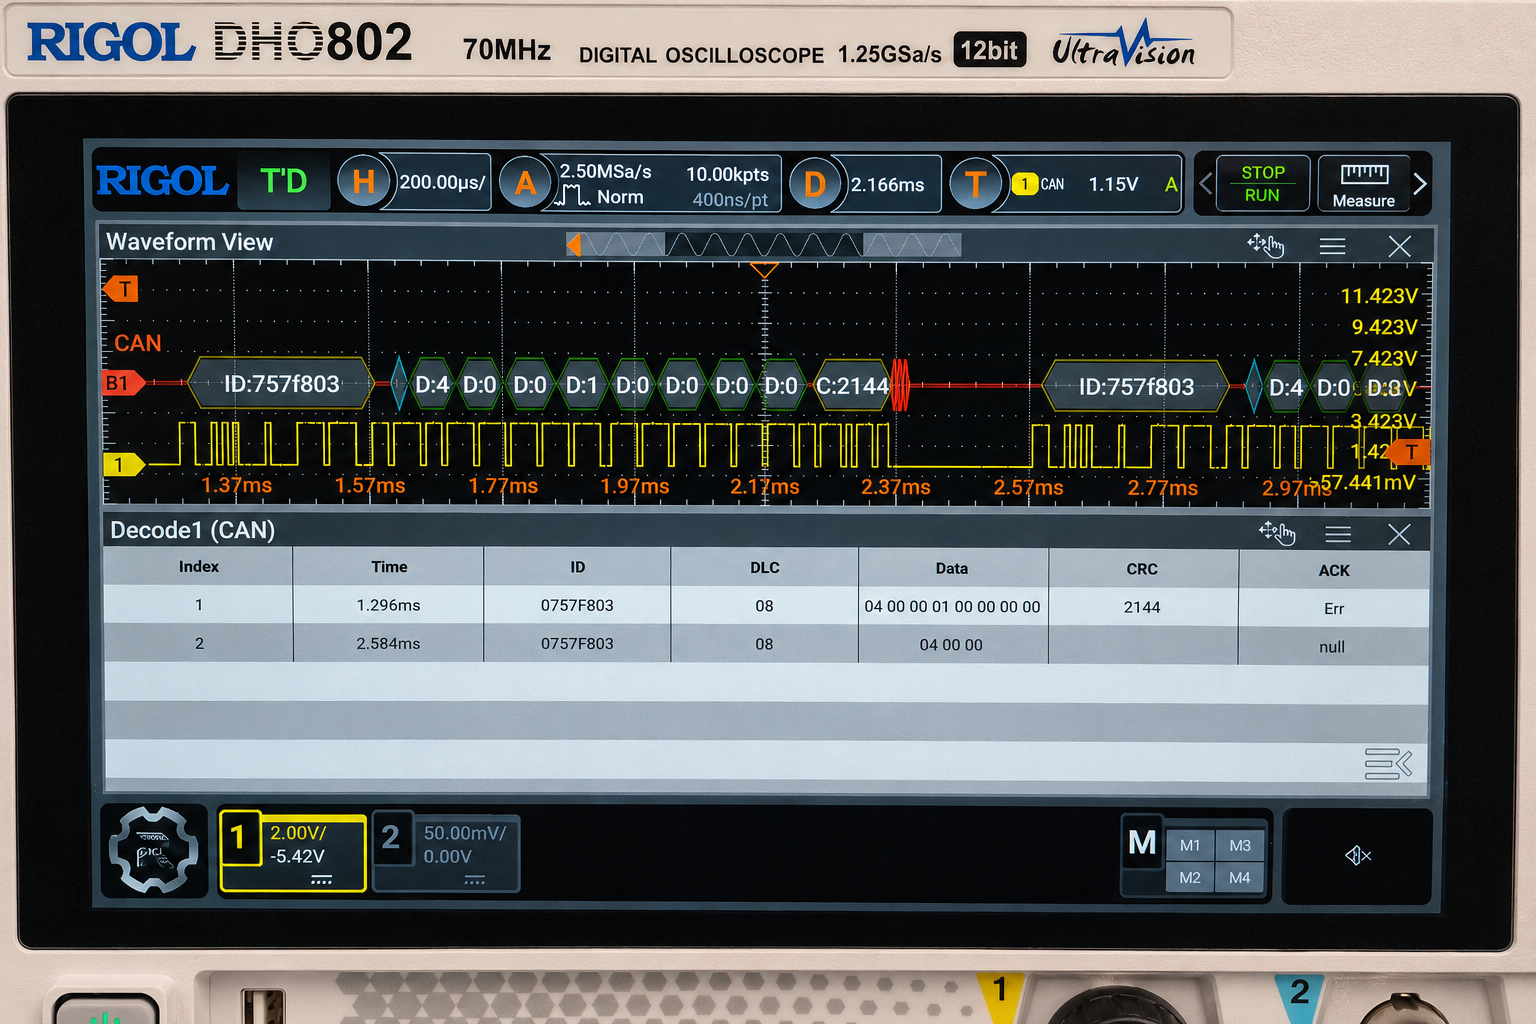The height and width of the screenshot is (1024, 1536).
Task: Show previous toolbar page arrow
Action: point(1205,184)
